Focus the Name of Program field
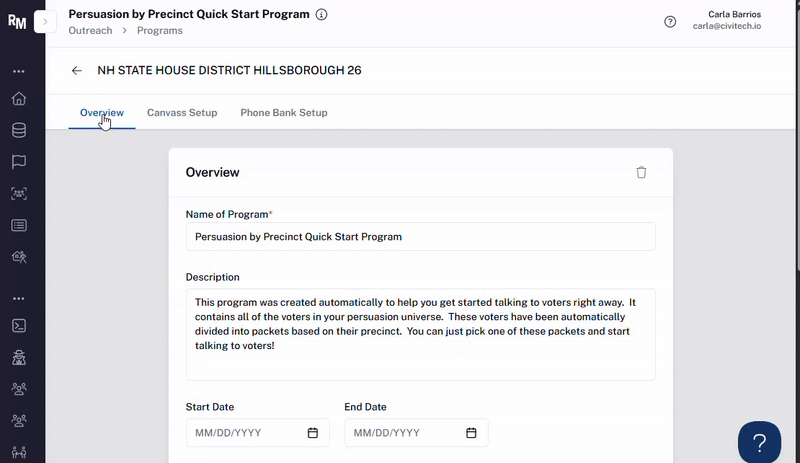Screen dimensions: 800x463 coord(420,236)
